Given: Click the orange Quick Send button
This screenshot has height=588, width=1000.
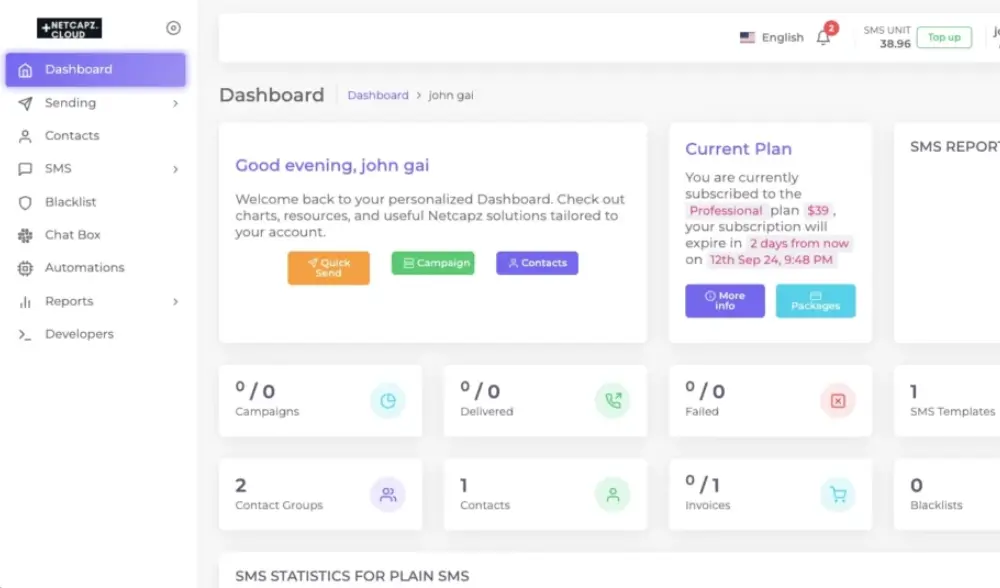Looking at the screenshot, I should [328, 268].
